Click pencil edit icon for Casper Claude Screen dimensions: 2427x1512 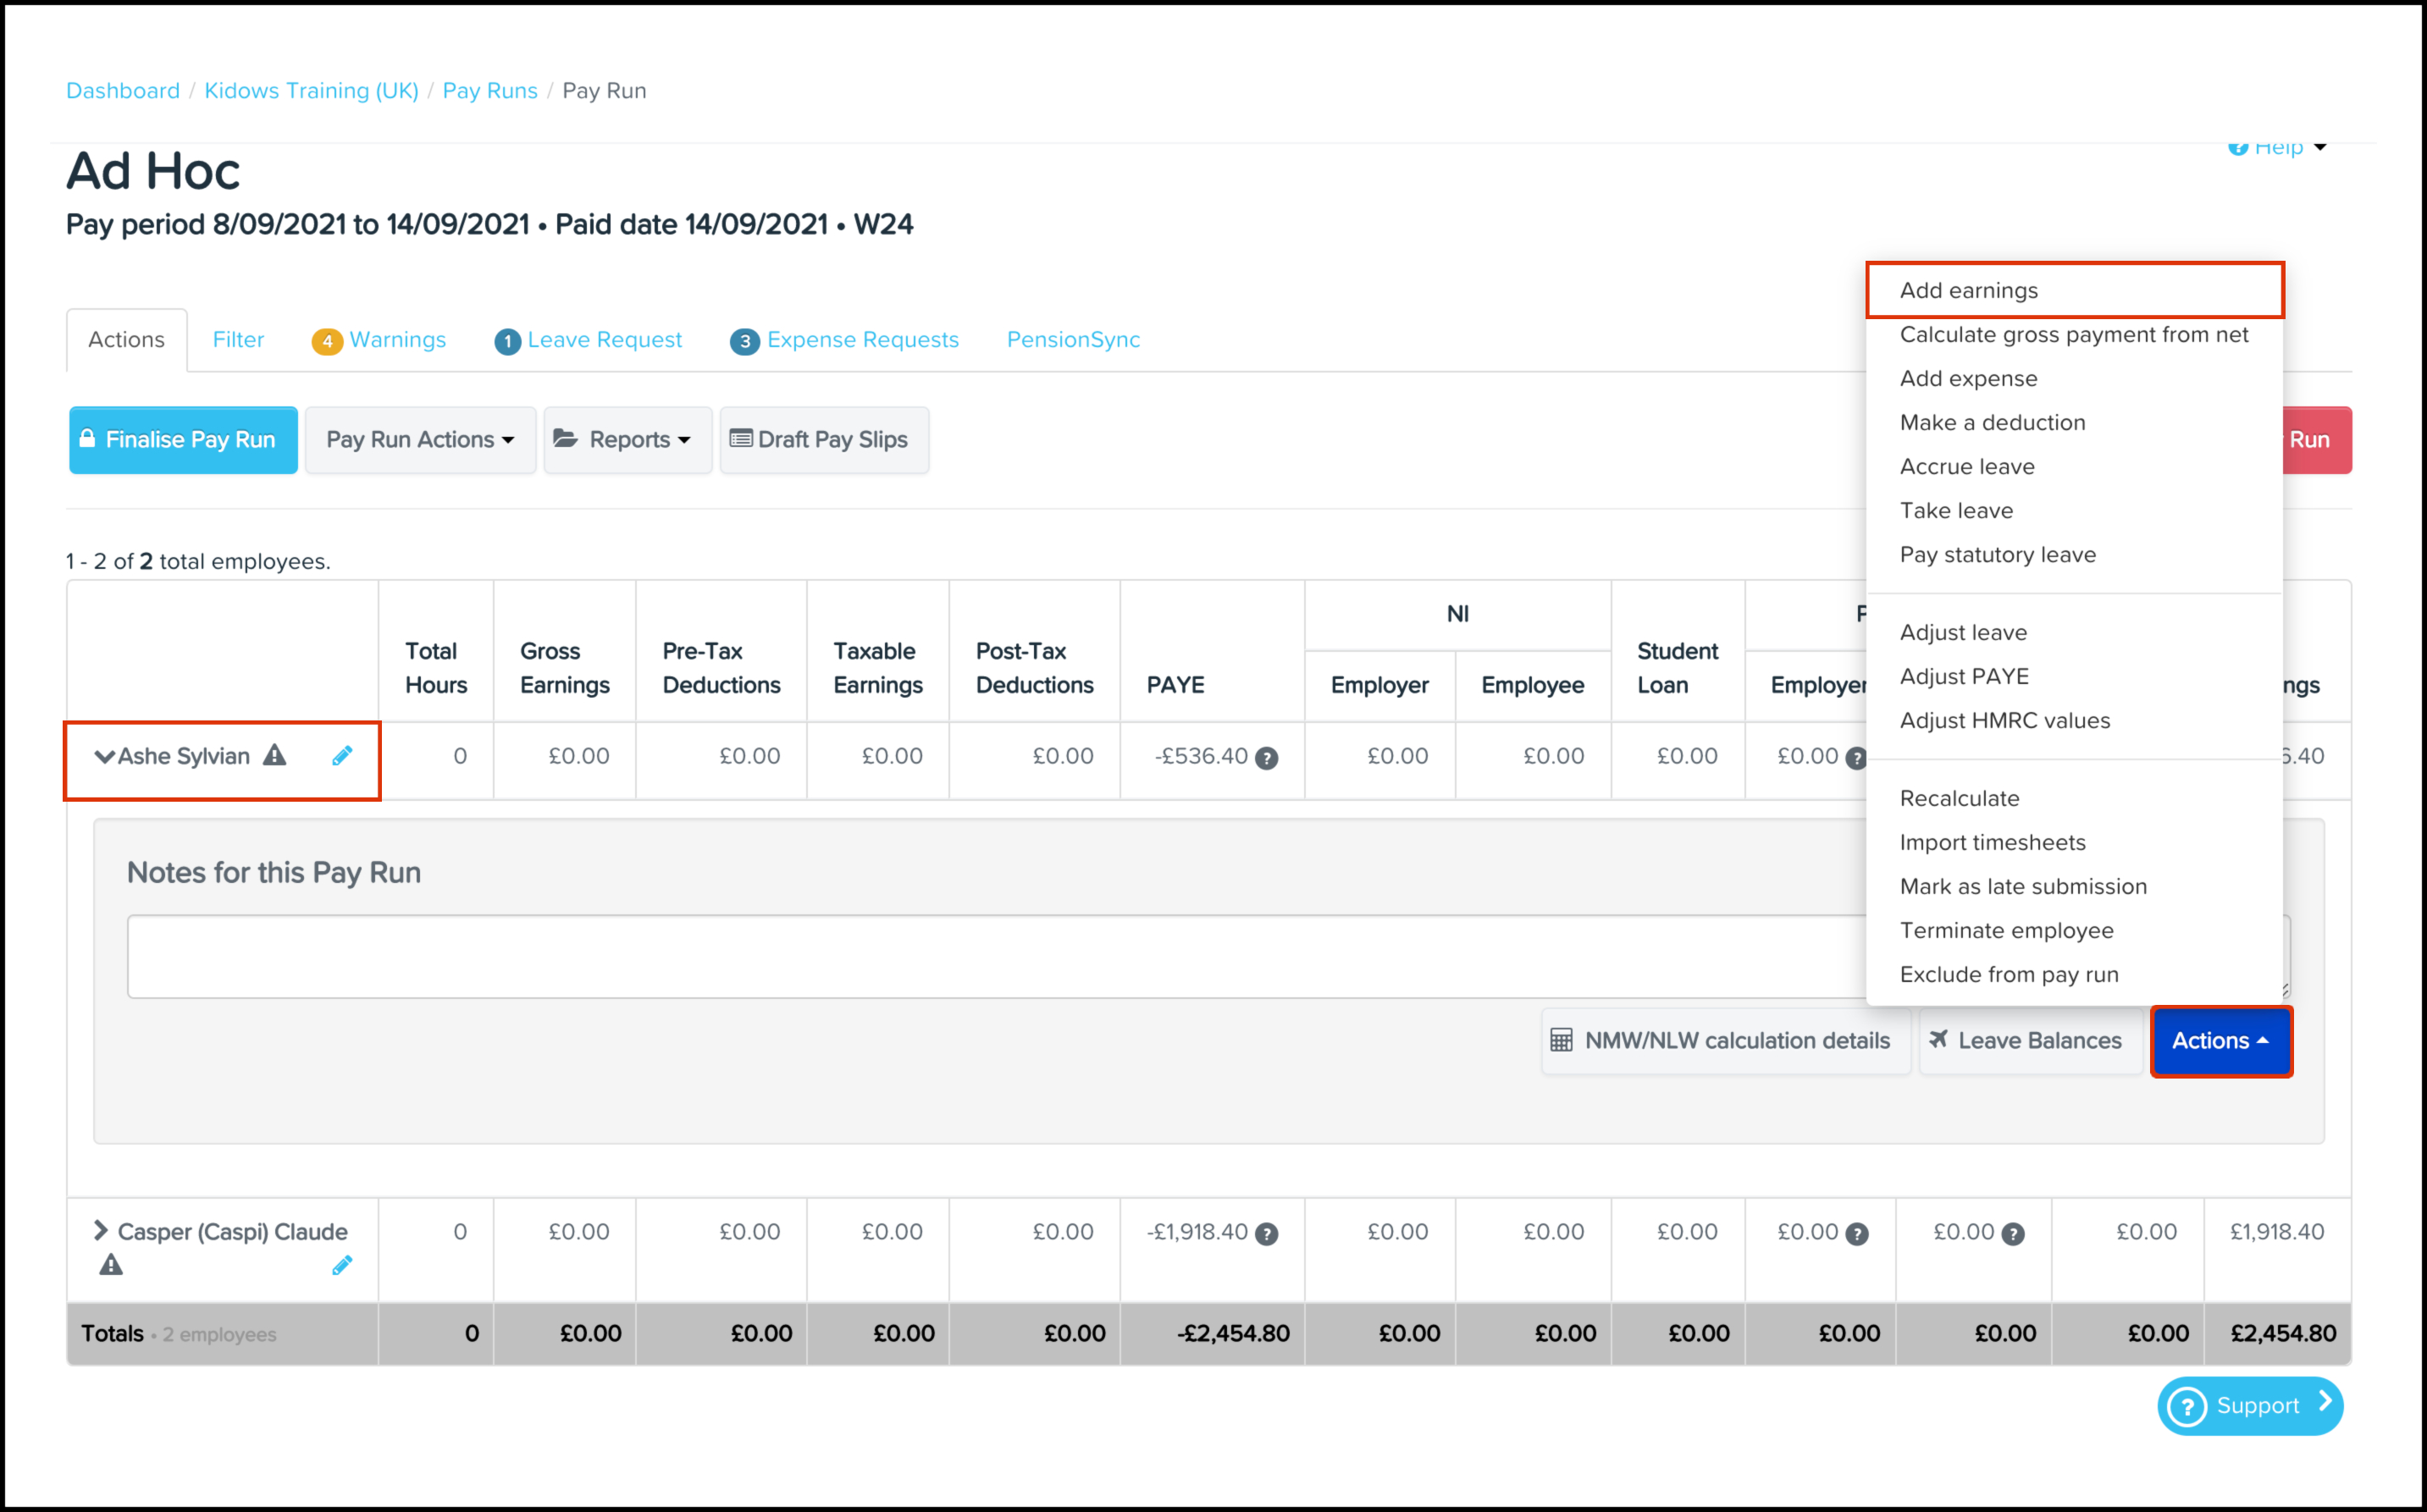(x=342, y=1266)
